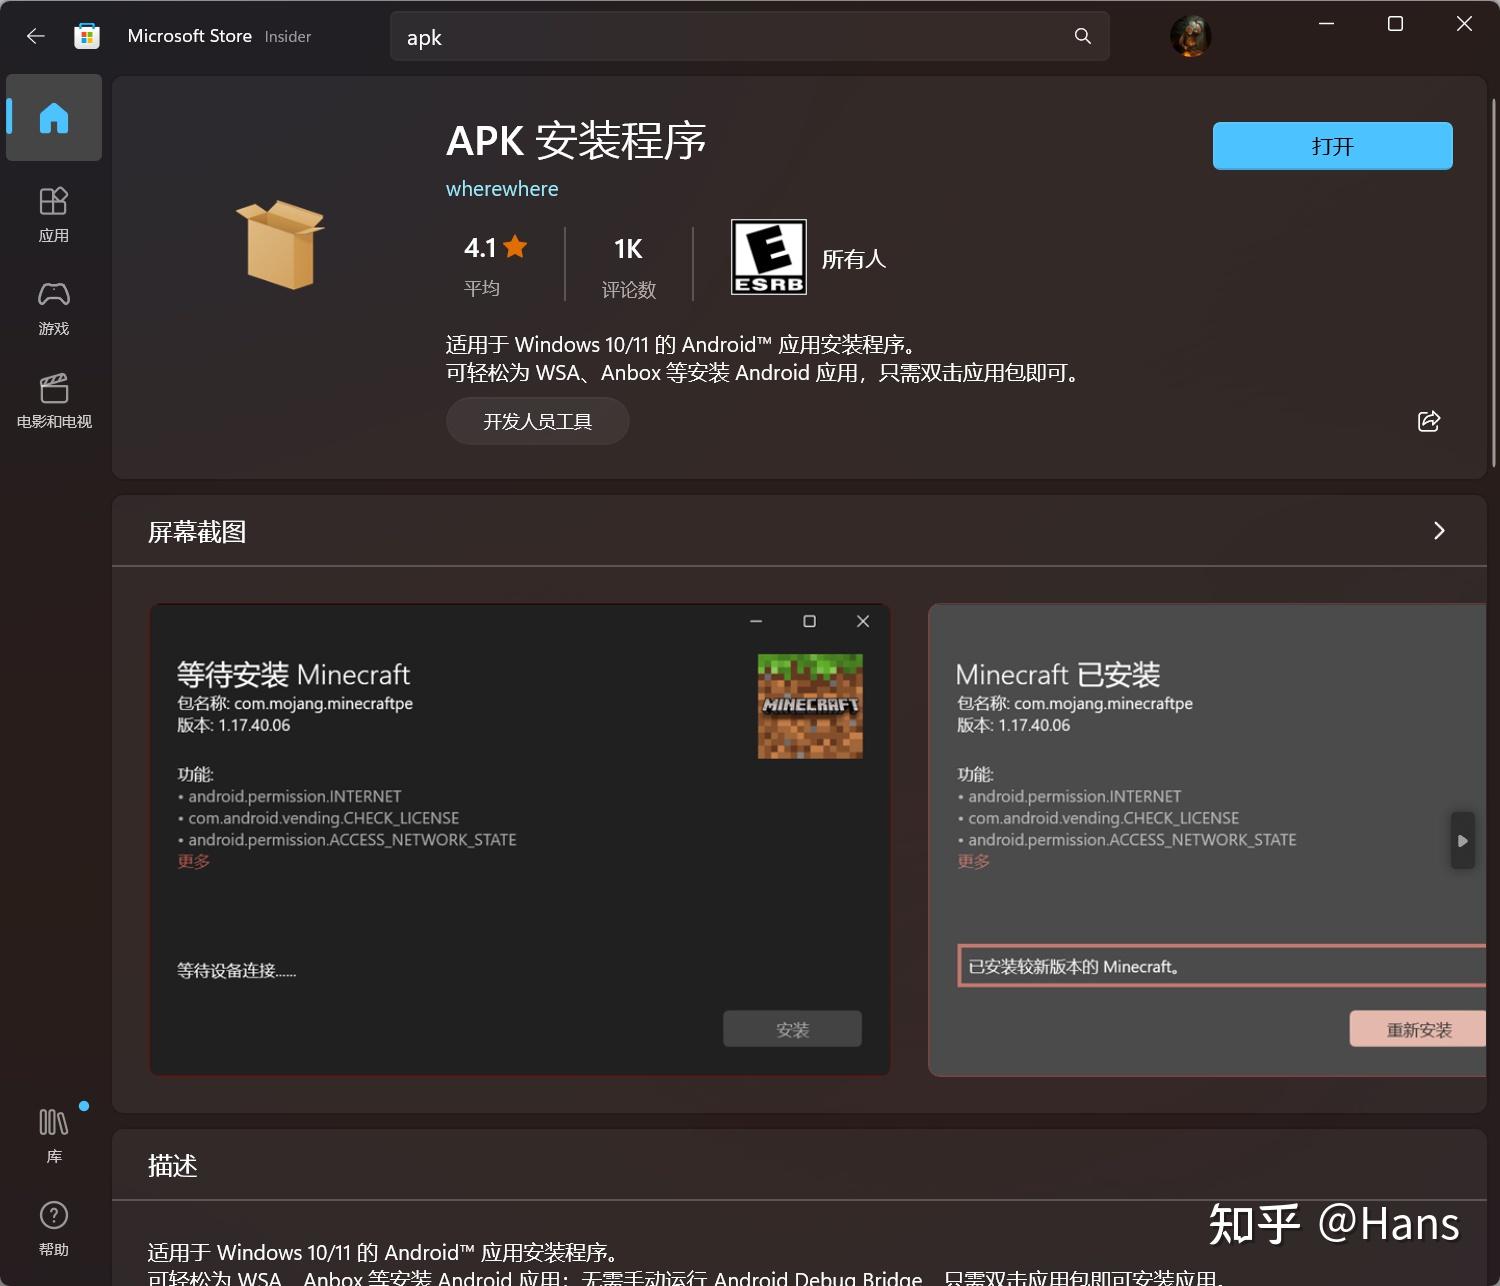Click the search field containing apk

(x=700, y=36)
